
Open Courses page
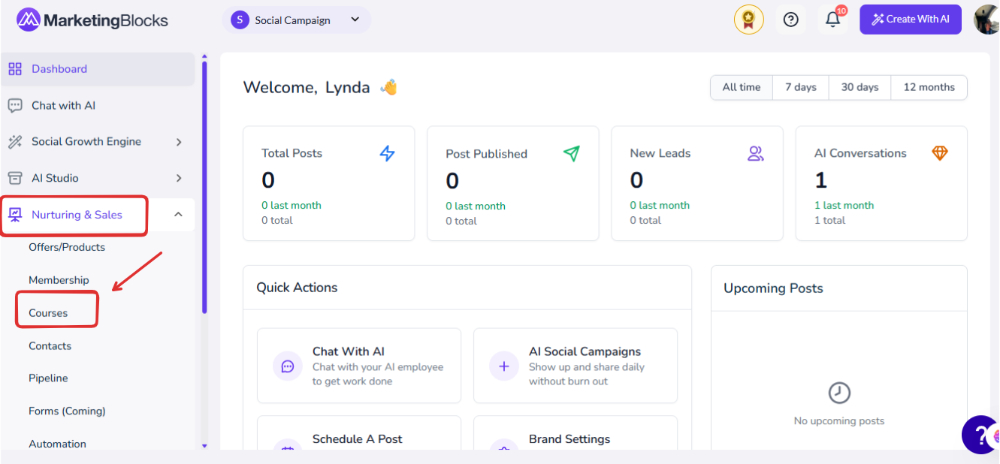(48, 313)
